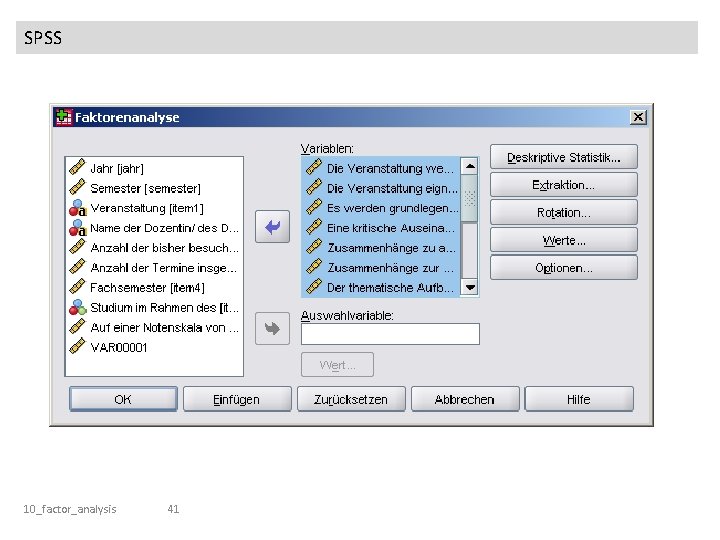Reset dialog with Zurücksetzen

point(351,399)
